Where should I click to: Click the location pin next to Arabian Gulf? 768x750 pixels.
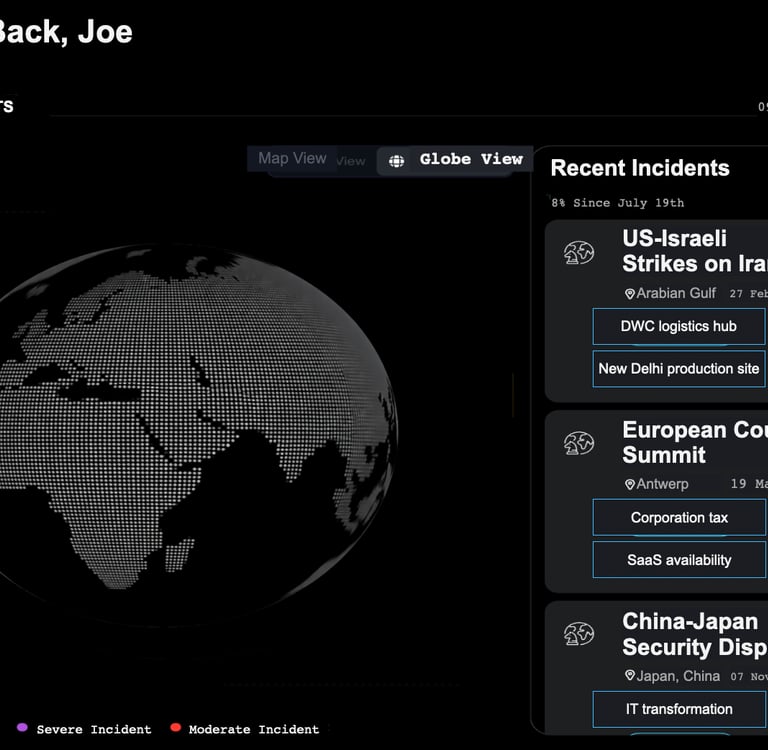[x=630, y=294]
